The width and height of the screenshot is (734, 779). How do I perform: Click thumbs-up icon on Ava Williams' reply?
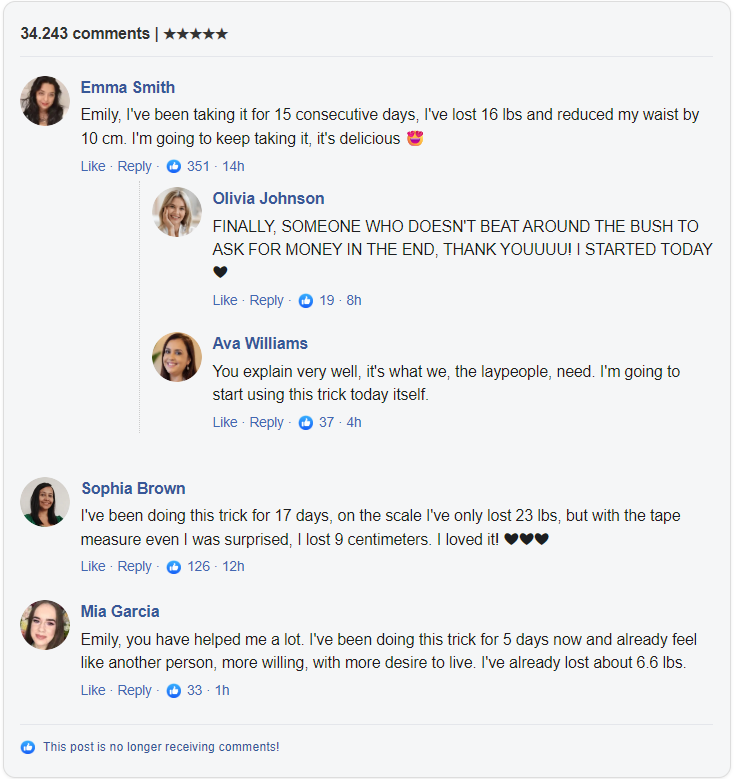306,422
